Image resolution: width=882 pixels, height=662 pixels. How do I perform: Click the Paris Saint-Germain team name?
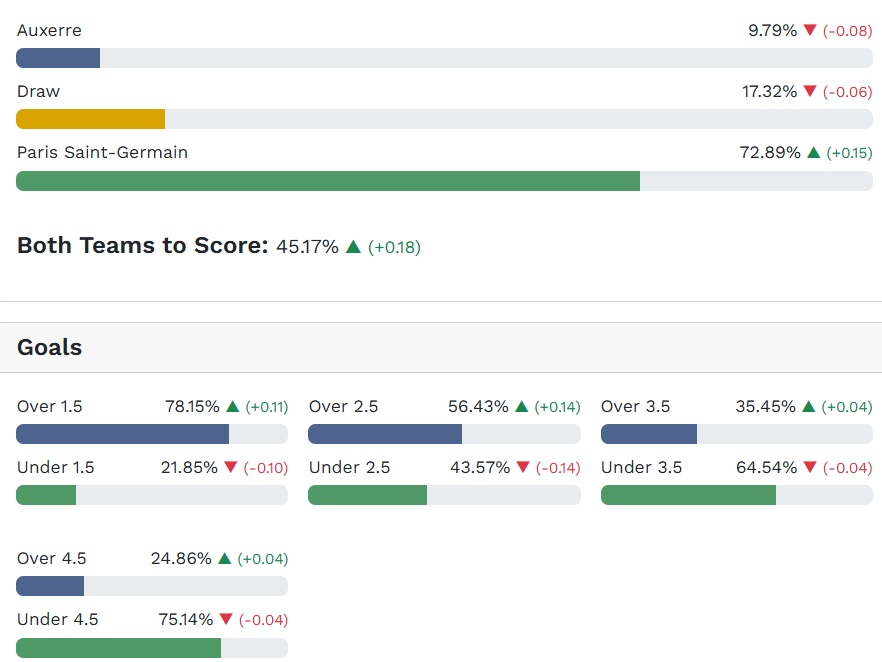point(102,153)
